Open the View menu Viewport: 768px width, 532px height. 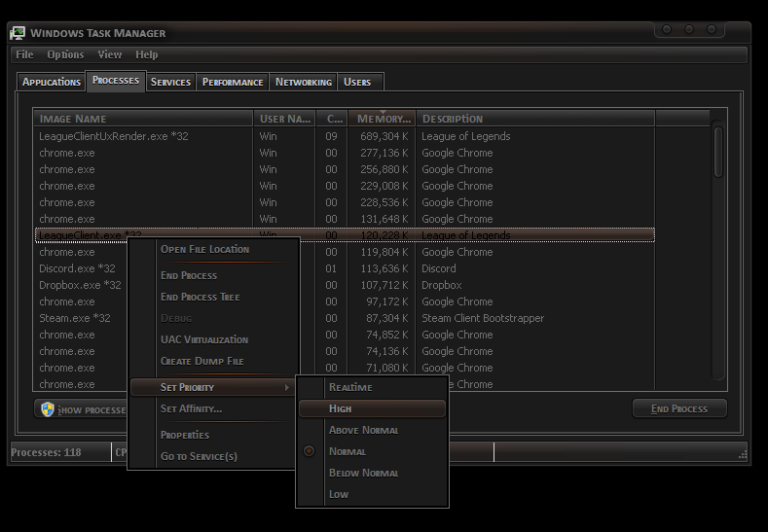(x=110, y=54)
